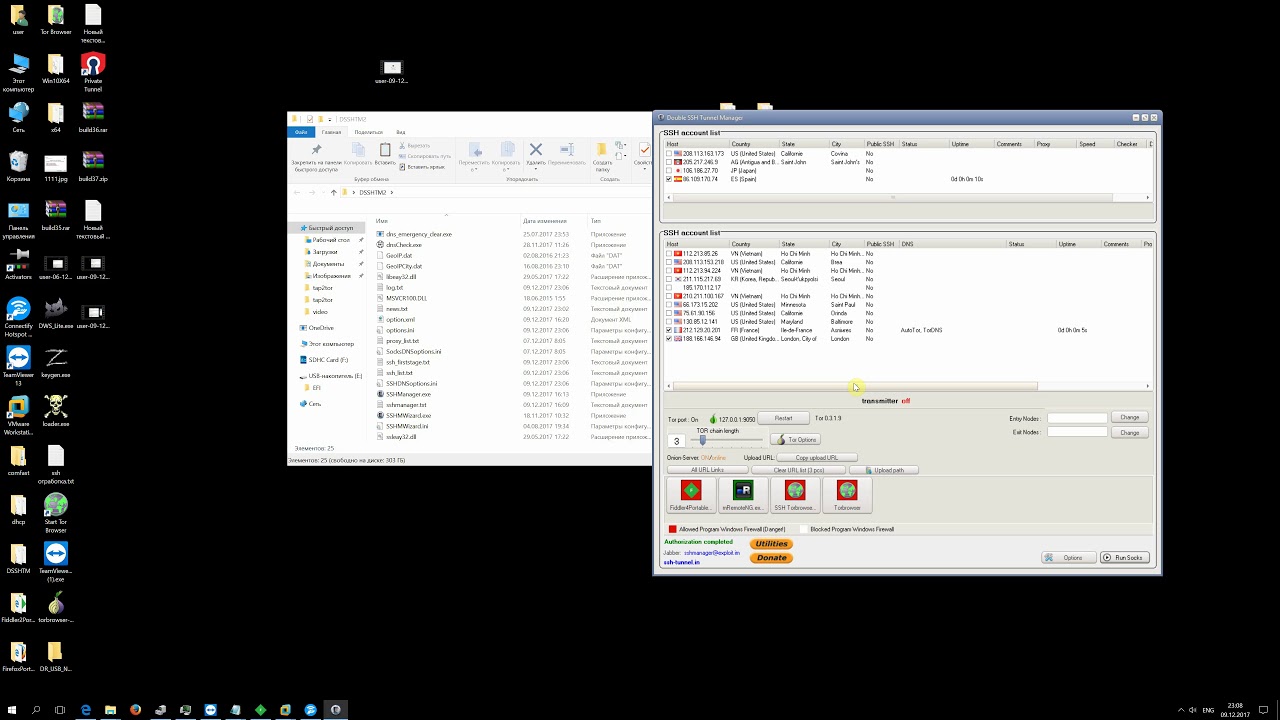The width and height of the screenshot is (1280, 720).
Task: Check the box for host 112.213.85.26
Action: pyautogui.click(x=669, y=254)
